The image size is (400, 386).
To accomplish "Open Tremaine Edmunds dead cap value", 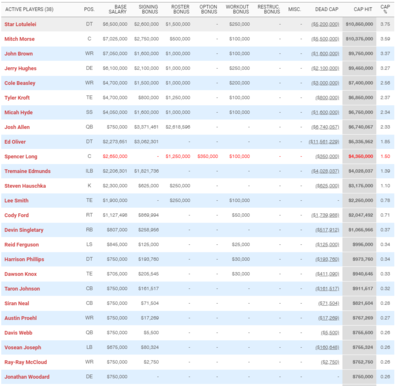I will coord(325,171).
